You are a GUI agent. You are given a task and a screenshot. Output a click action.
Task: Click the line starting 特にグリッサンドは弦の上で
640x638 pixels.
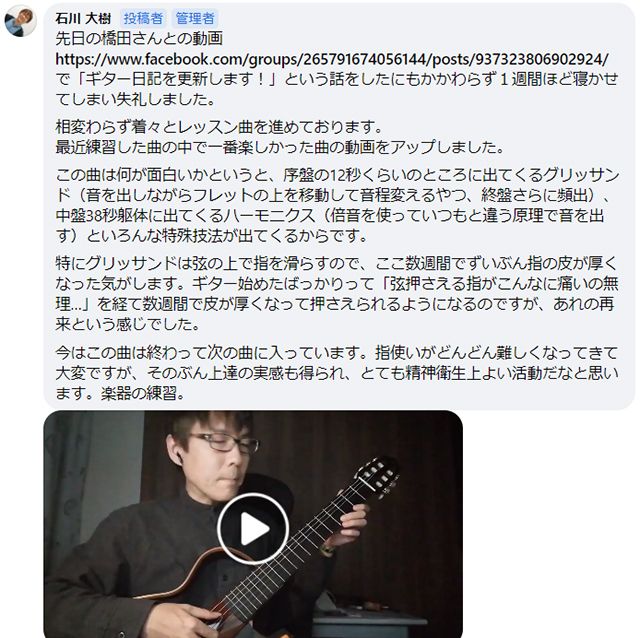click(x=337, y=264)
